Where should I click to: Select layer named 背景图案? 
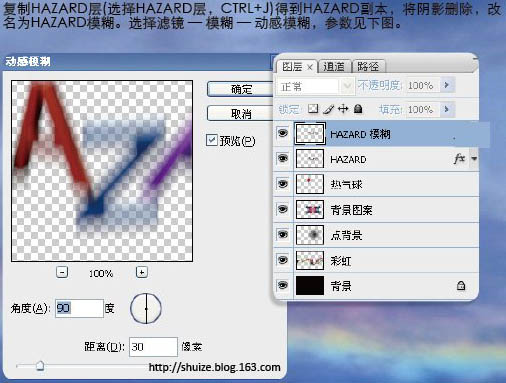[351, 210]
